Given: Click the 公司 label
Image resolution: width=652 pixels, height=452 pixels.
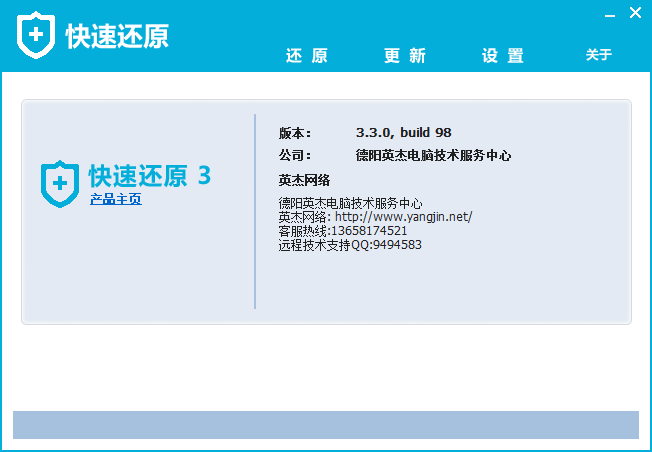Looking at the screenshot, I should [x=295, y=155].
